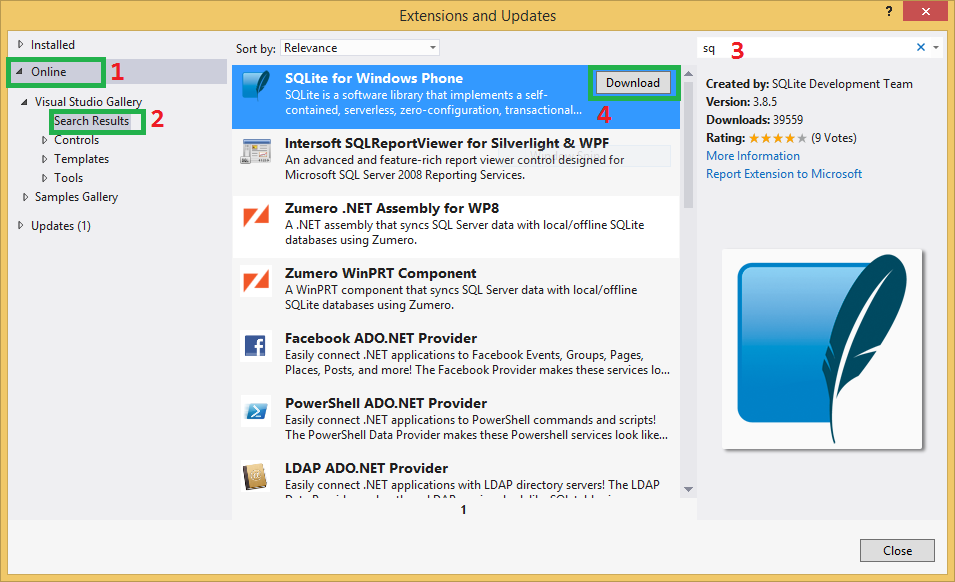Click the rating stars in details pane
The width and height of the screenshot is (955, 582).
click(x=778, y=138)
